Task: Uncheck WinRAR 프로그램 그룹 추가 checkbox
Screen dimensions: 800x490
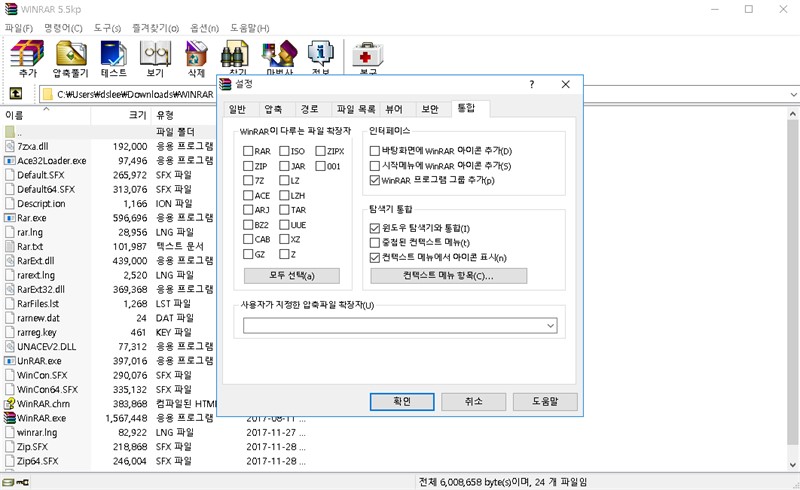Action: (x=374, y=180)
